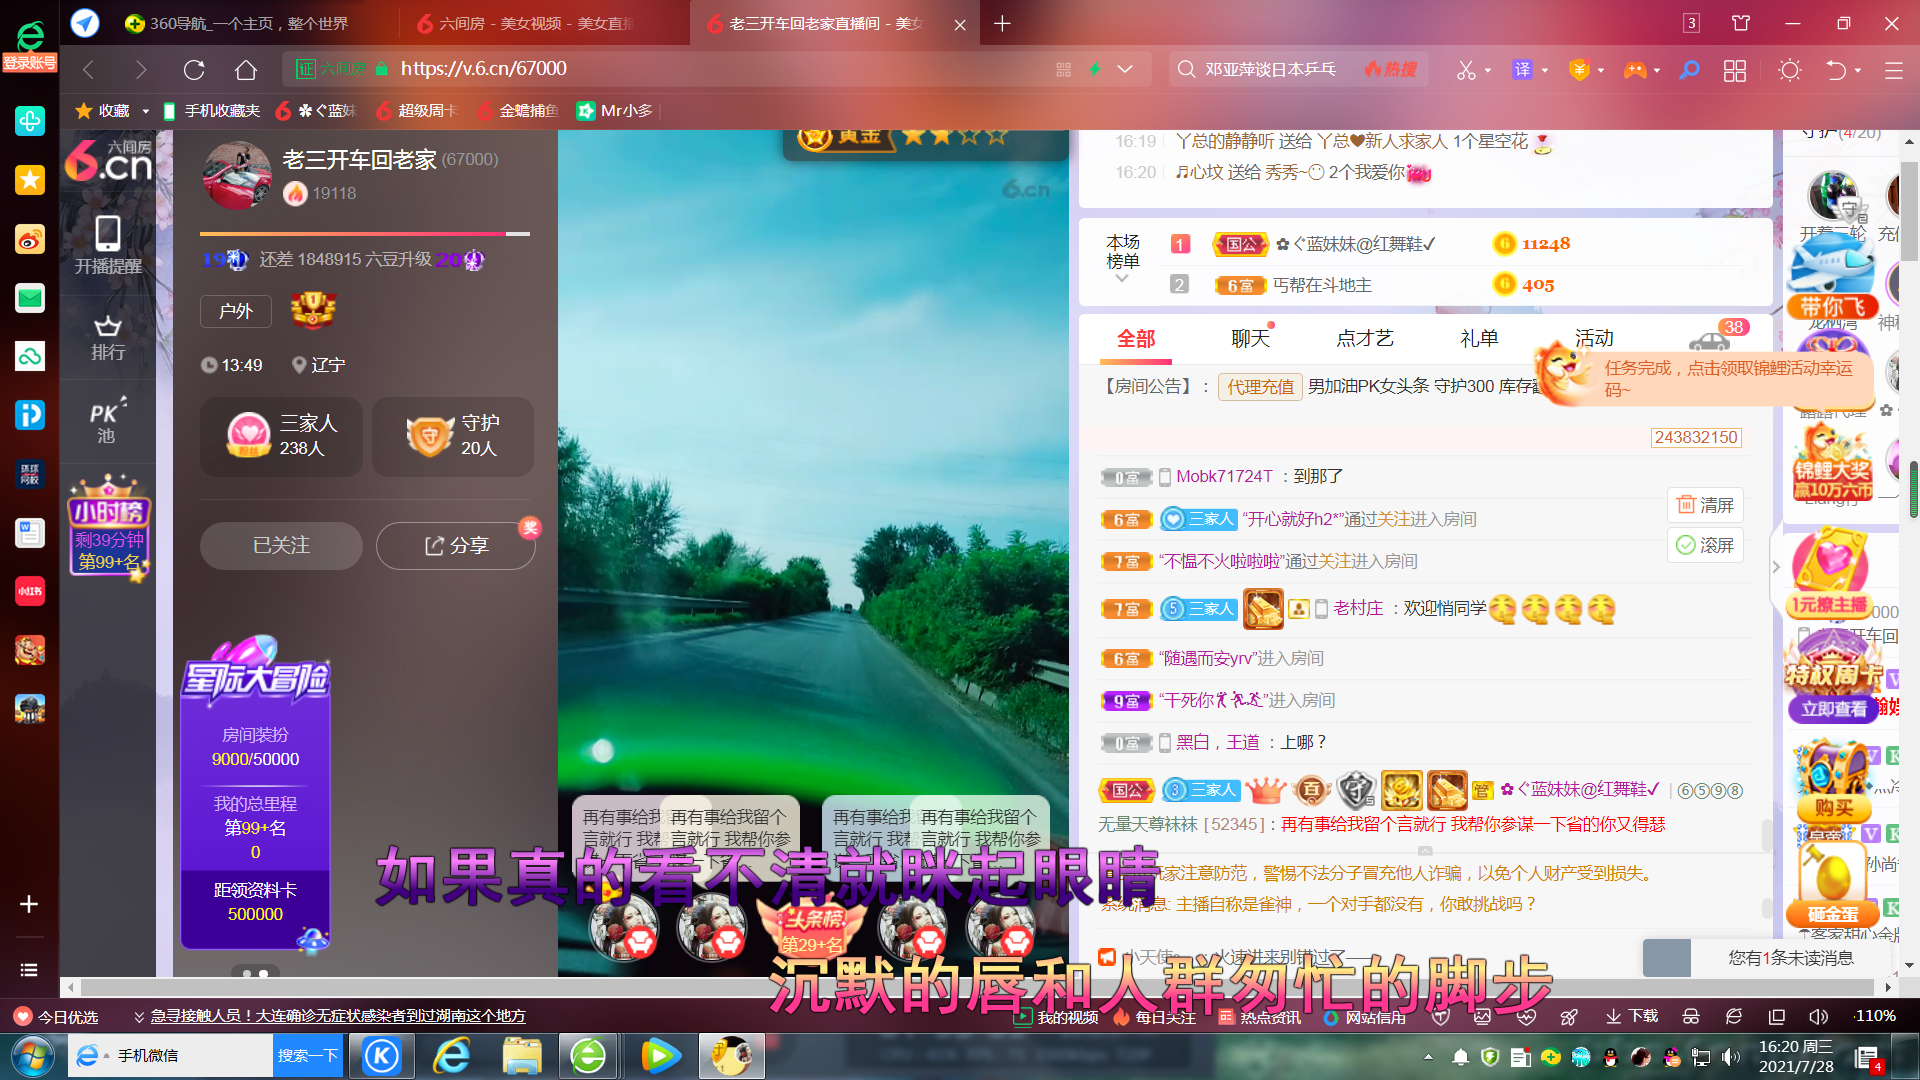
Task: Switch to the 活动 tab
Action: pos(1594,339)
